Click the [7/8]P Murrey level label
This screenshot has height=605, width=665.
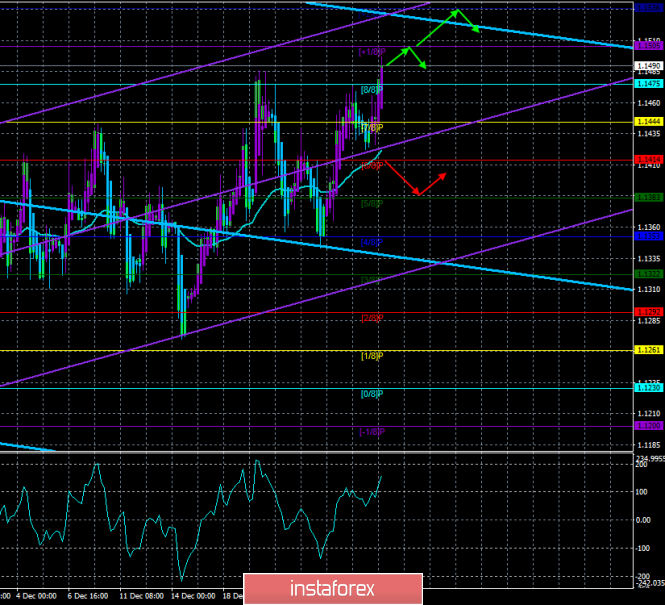[x=371, y=128]
